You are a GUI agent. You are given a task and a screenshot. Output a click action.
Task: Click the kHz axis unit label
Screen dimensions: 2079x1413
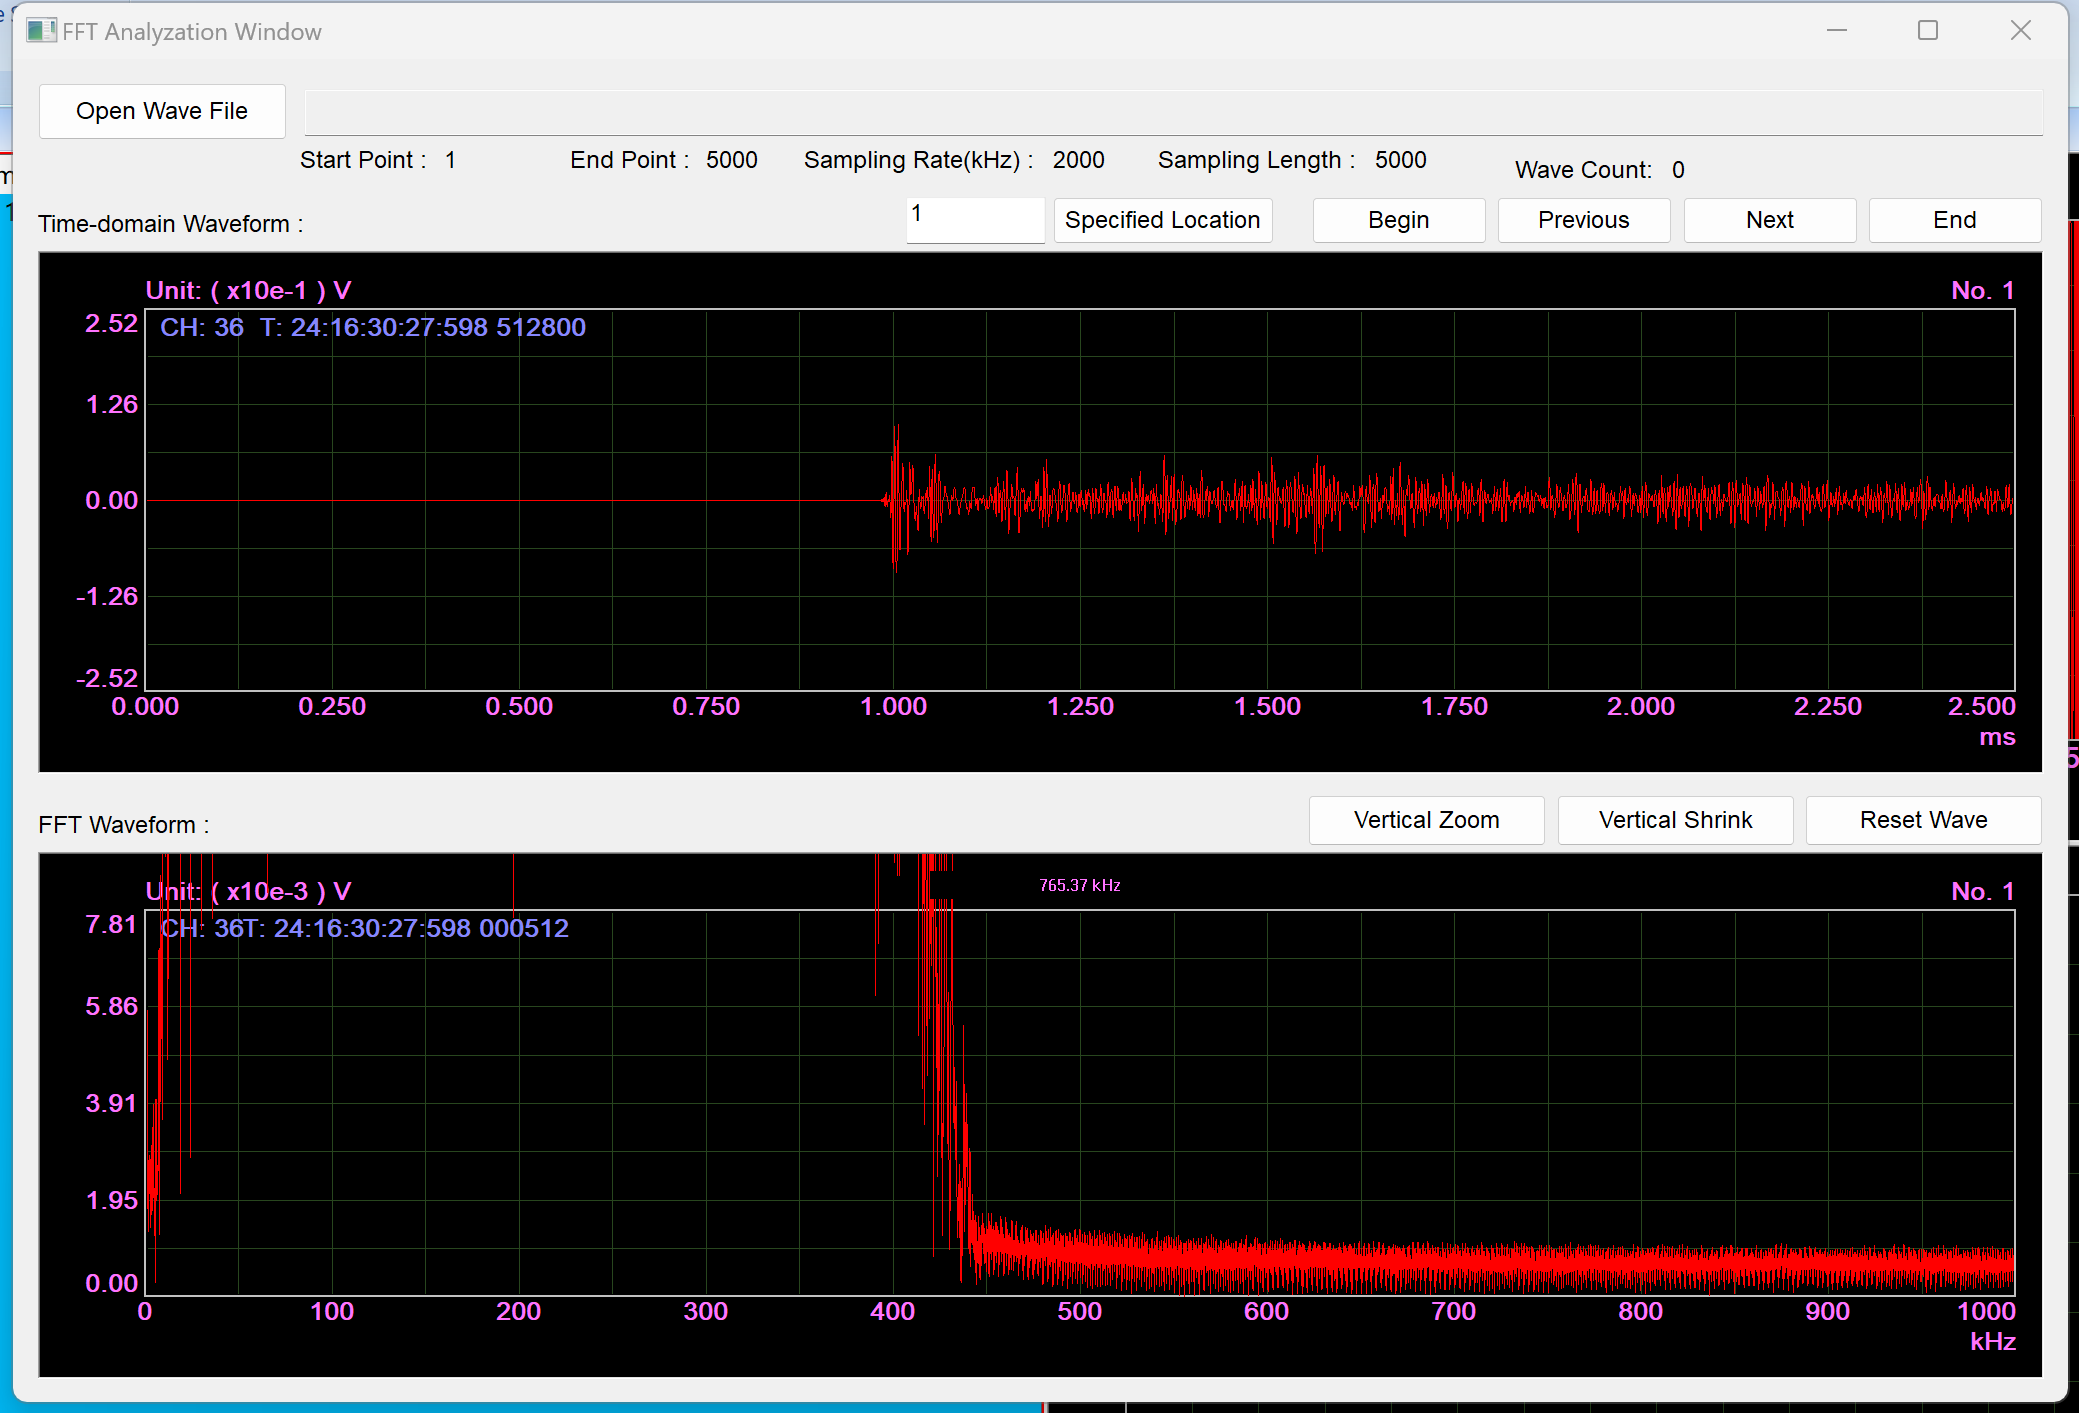1993,1342
